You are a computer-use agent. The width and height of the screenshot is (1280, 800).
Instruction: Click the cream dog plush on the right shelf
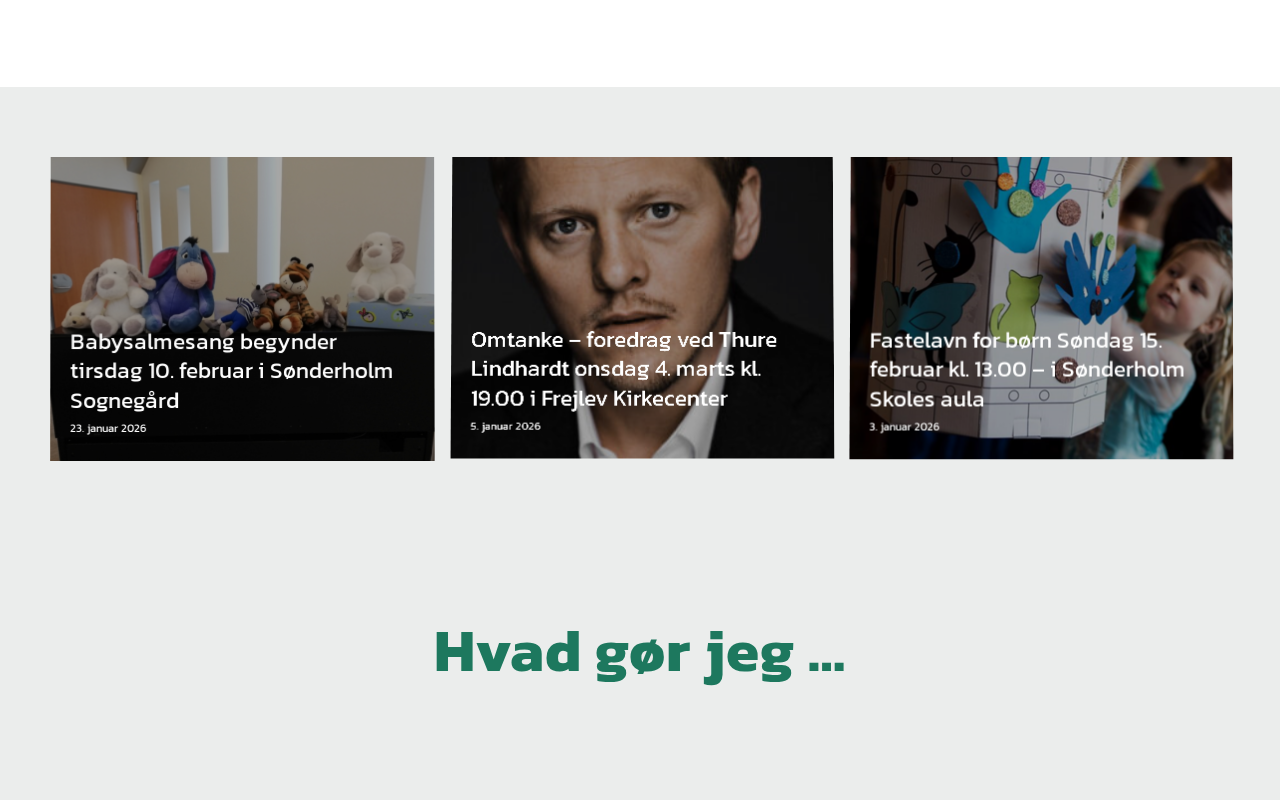380,267
